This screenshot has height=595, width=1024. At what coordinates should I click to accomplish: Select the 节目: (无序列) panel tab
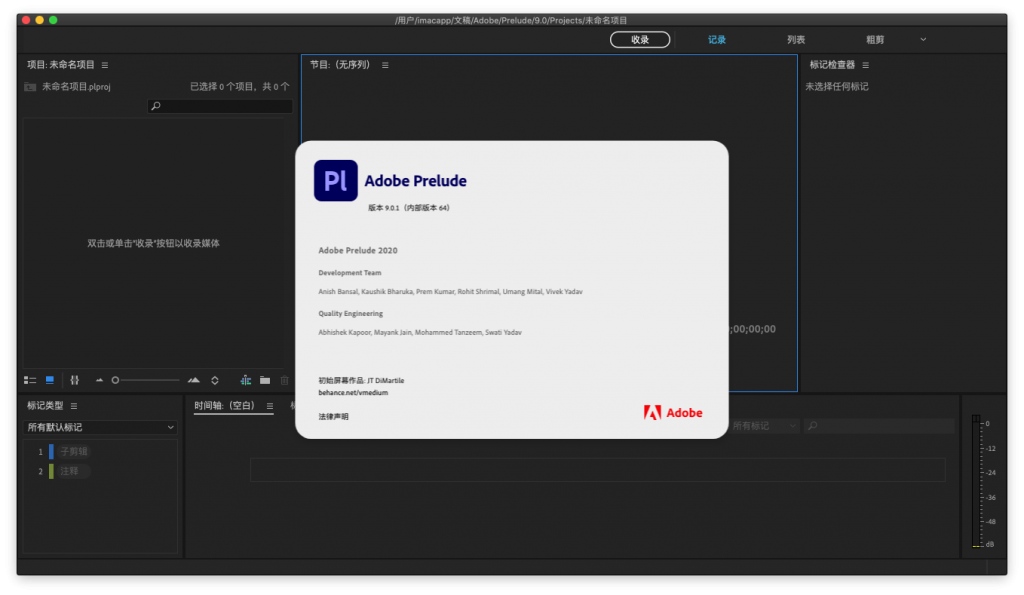pyautogui.click(x=340, y=65)
